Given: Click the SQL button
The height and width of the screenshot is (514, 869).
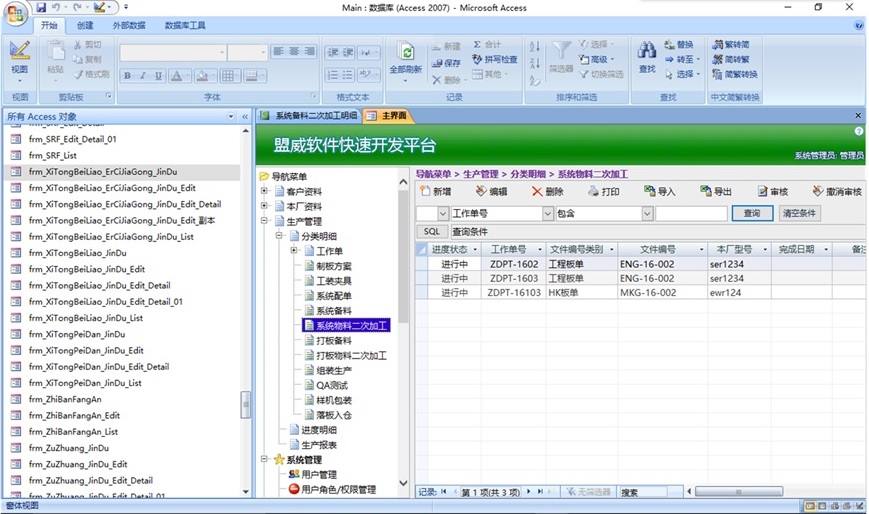Looking at the screenshot, I should (432, 232).
